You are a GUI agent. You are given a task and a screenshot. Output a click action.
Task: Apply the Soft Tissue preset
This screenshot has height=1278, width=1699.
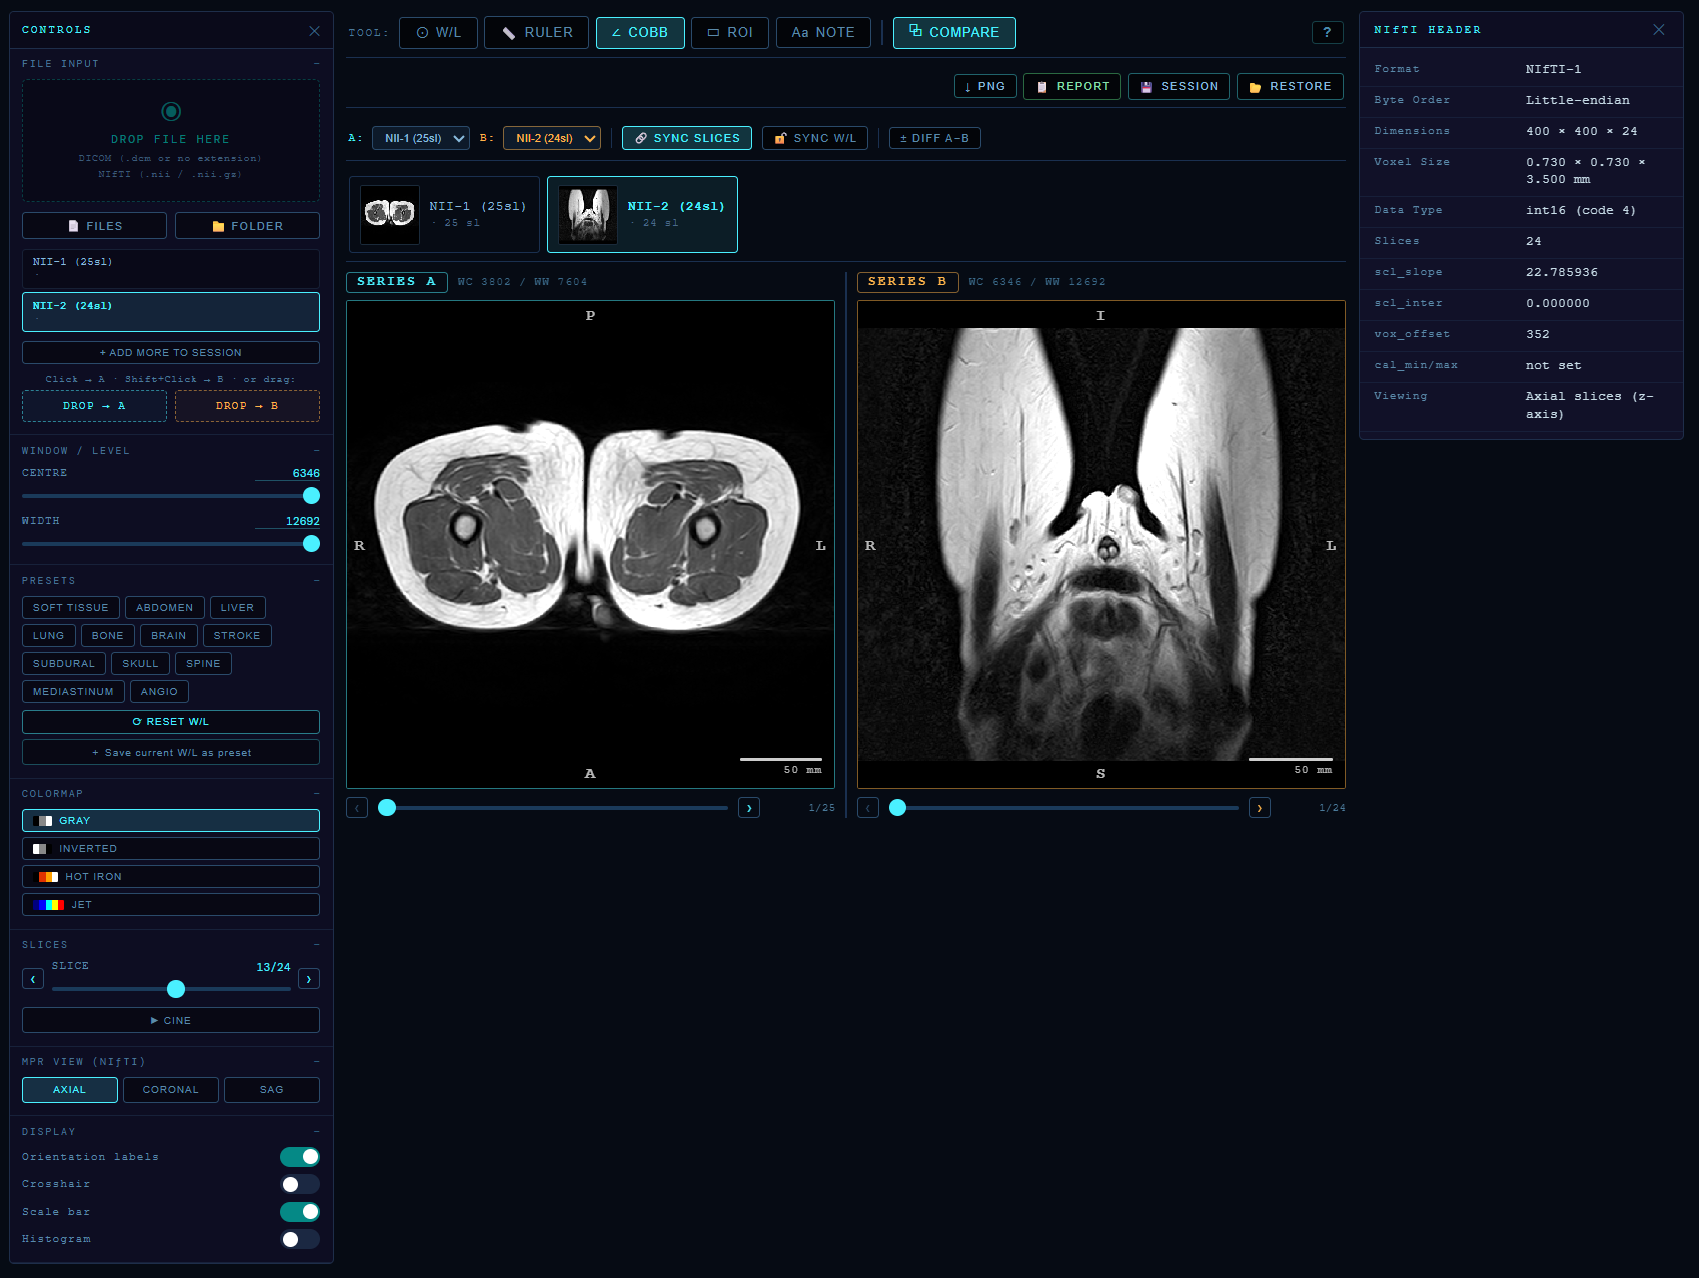point(70,608)
